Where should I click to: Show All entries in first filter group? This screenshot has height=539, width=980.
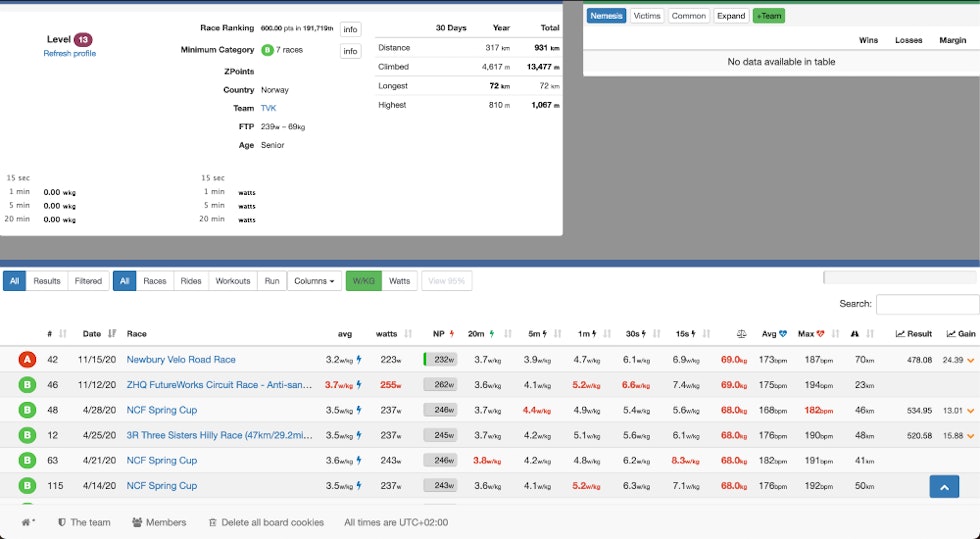[14, 281]
